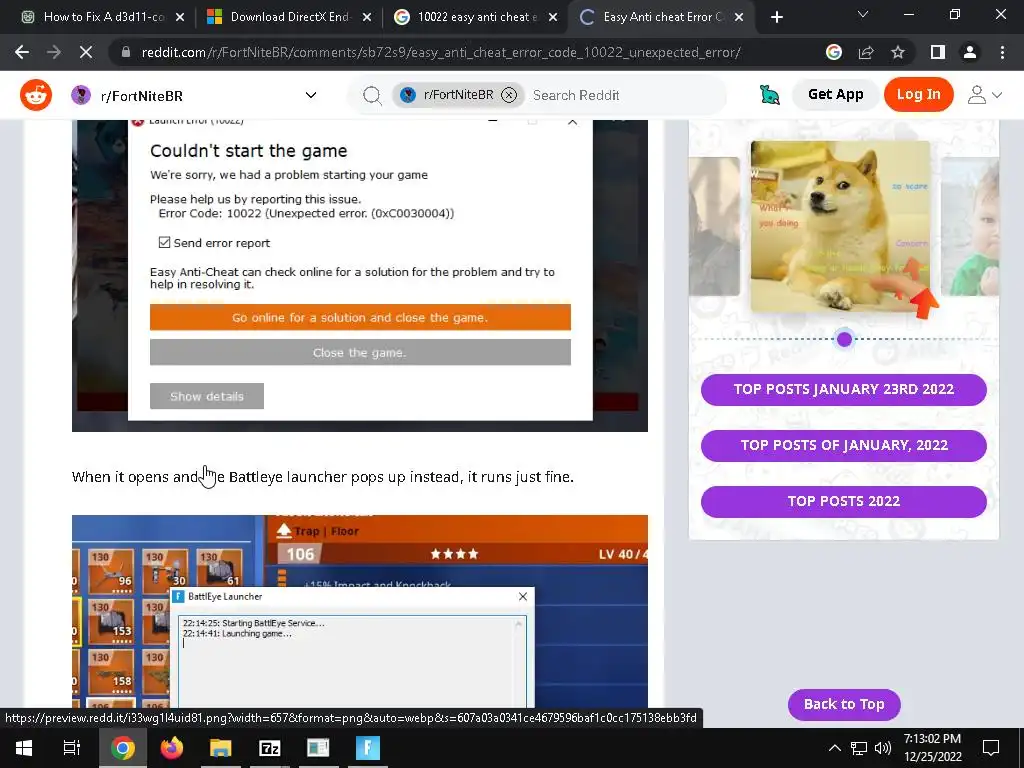This screenshot has height=768, width=1024.
Task: Open Top Posts January 23rd 2022
Action: click(x=844, y=390)
